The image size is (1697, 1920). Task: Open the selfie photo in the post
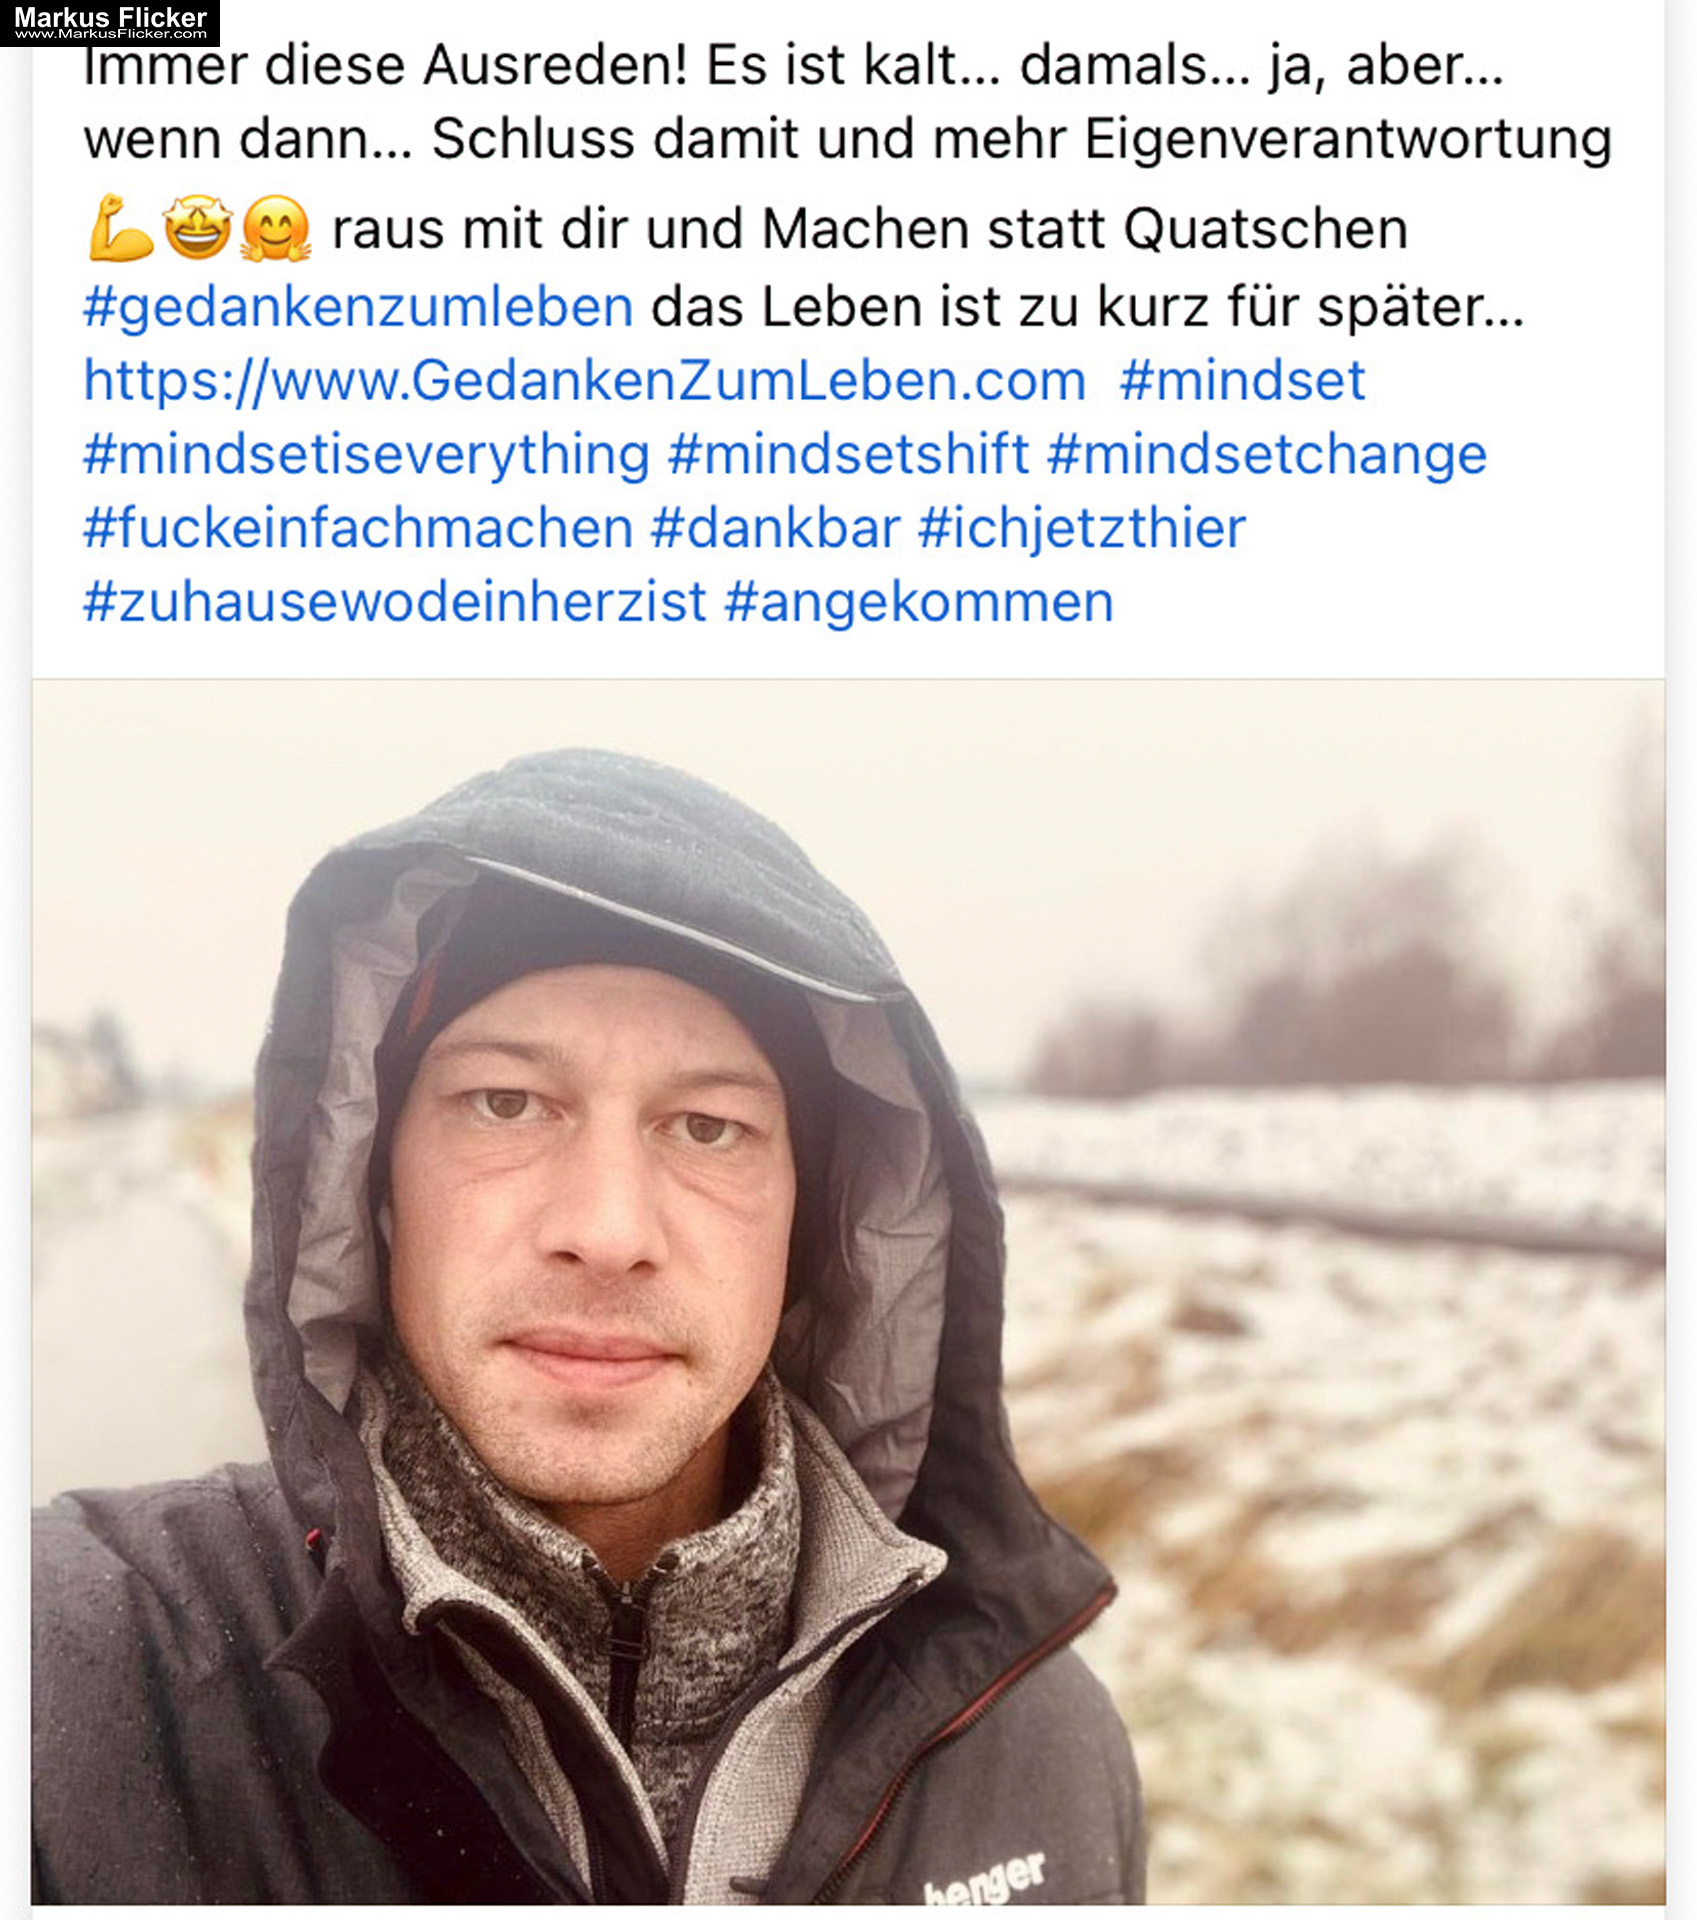click(848, 1292)
